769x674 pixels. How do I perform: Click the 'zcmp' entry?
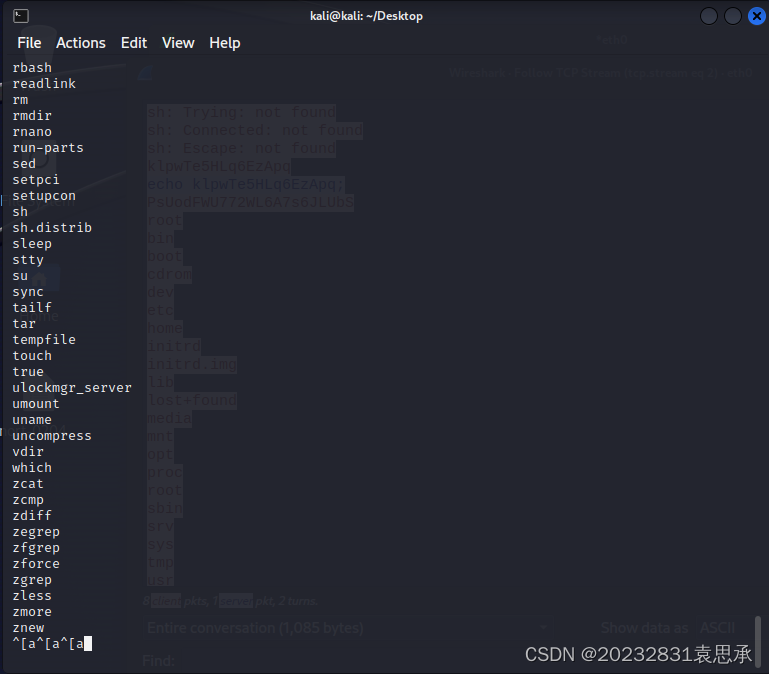tap(28, 500)
